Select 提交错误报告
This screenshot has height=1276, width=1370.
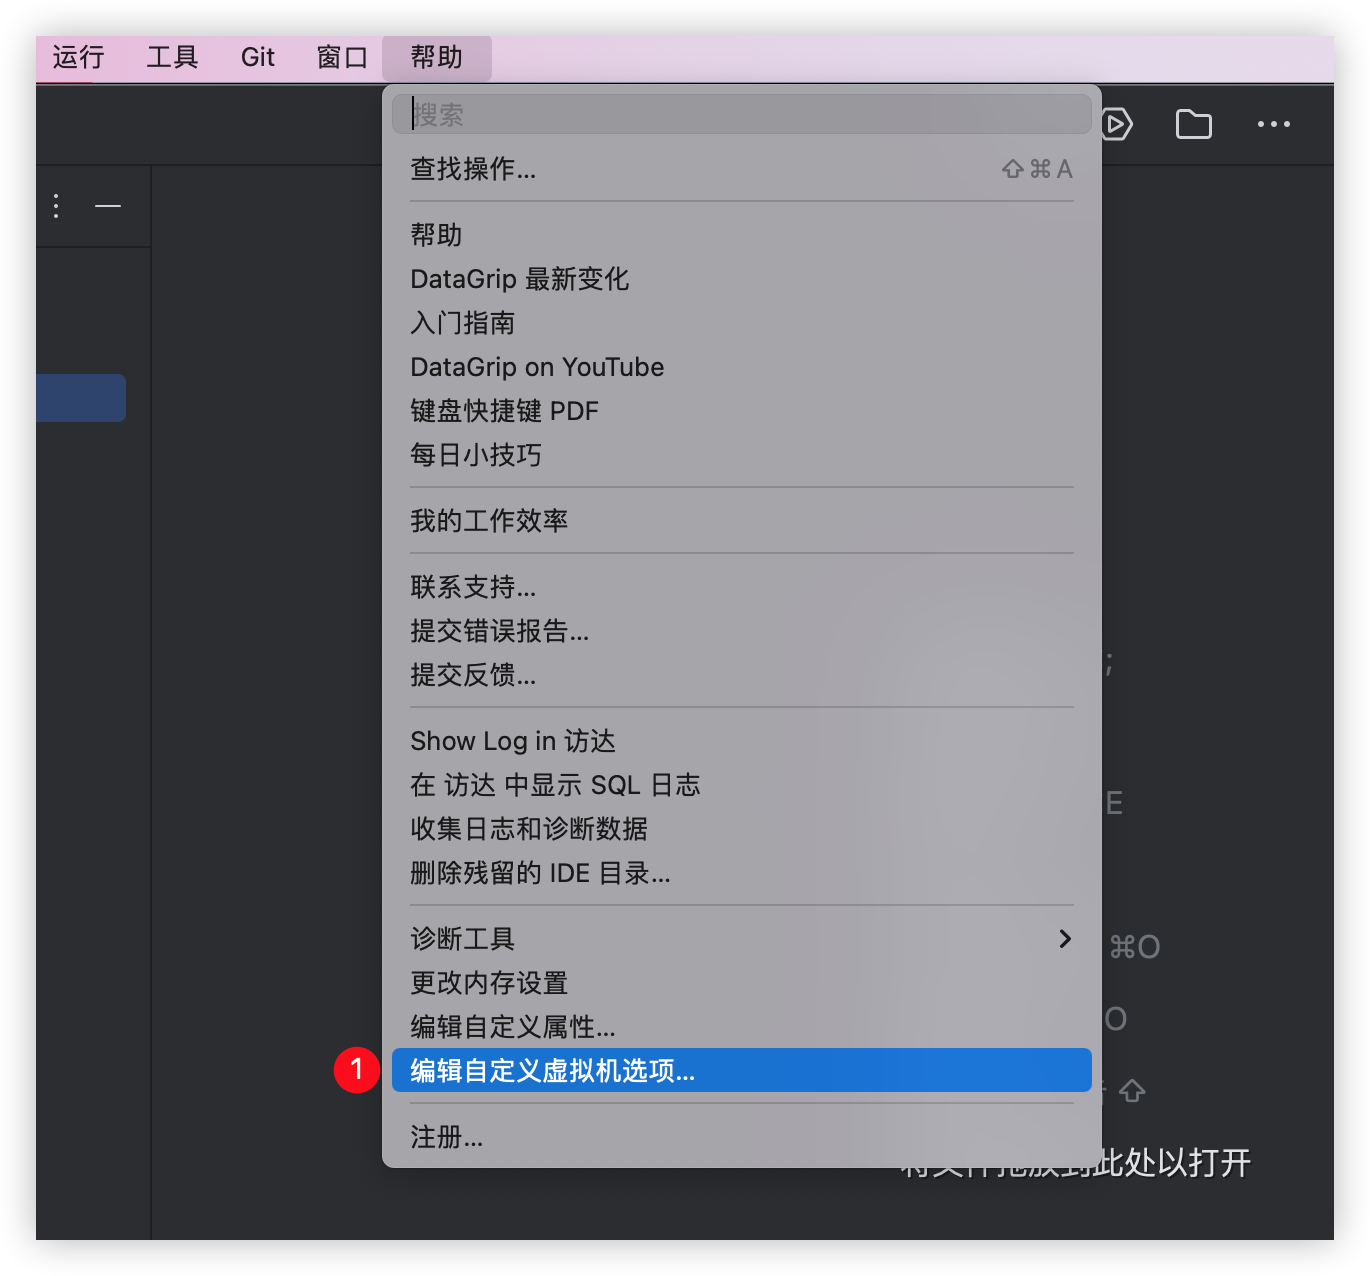point(499,632)
